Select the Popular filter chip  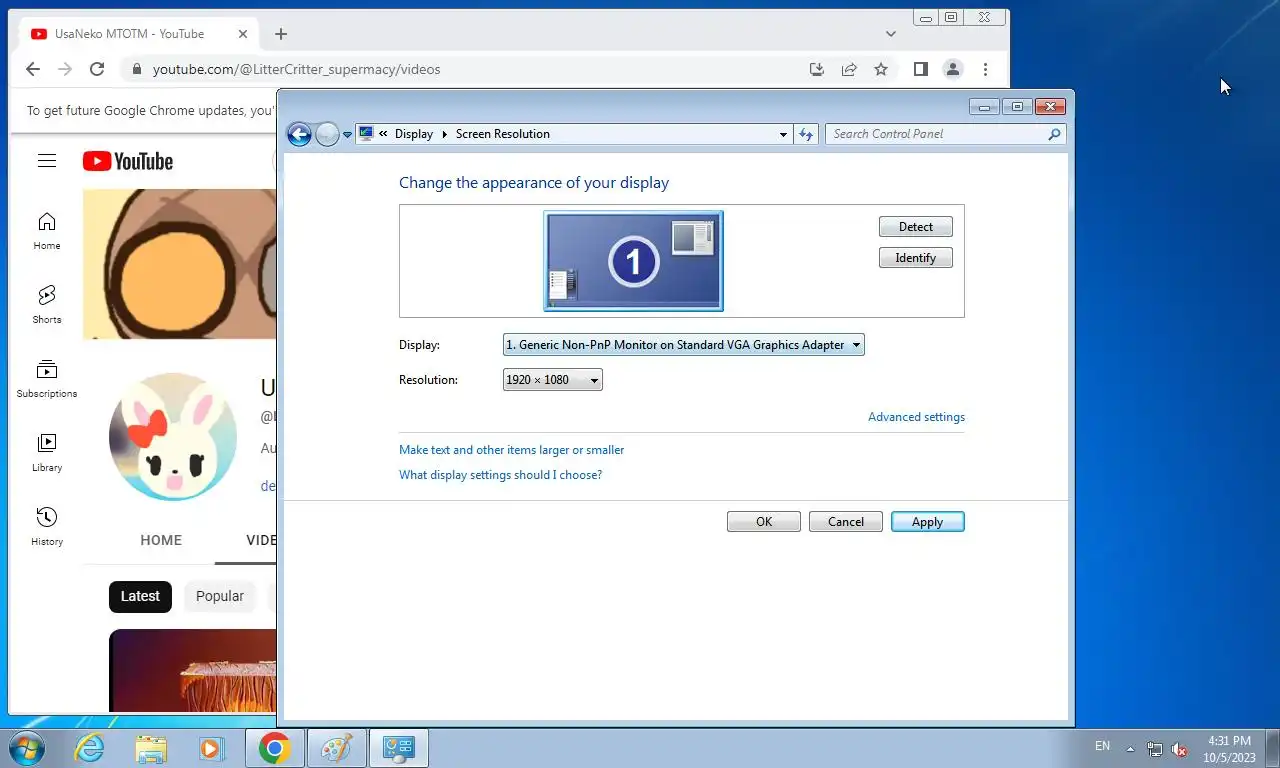click(219, 596)
